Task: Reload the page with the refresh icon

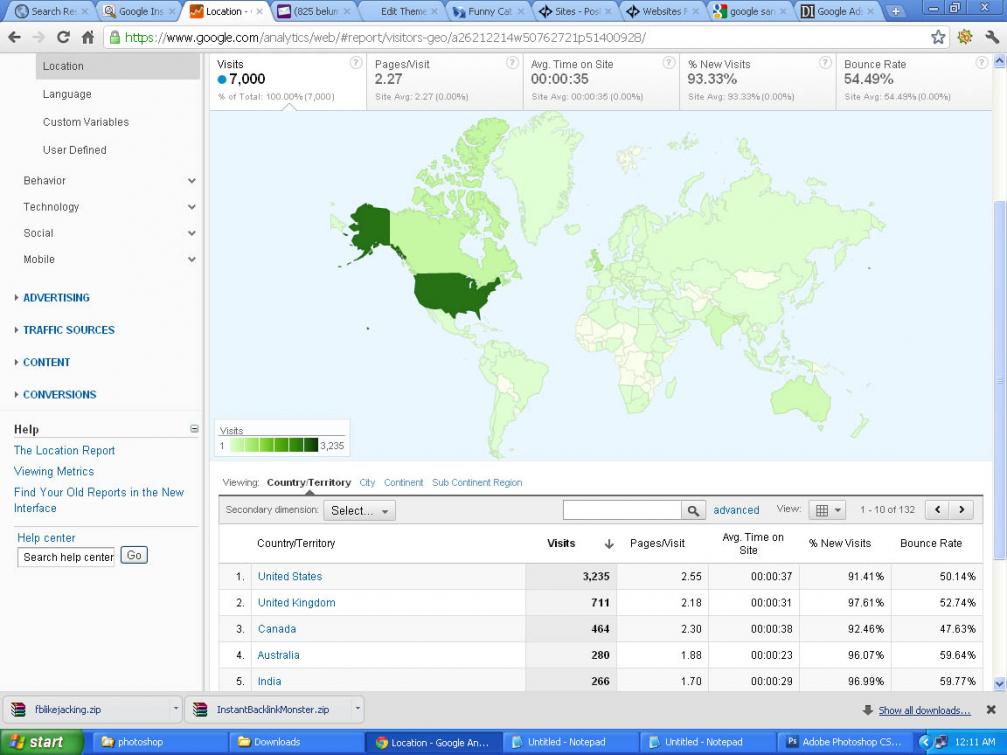Action: (63, 37)
